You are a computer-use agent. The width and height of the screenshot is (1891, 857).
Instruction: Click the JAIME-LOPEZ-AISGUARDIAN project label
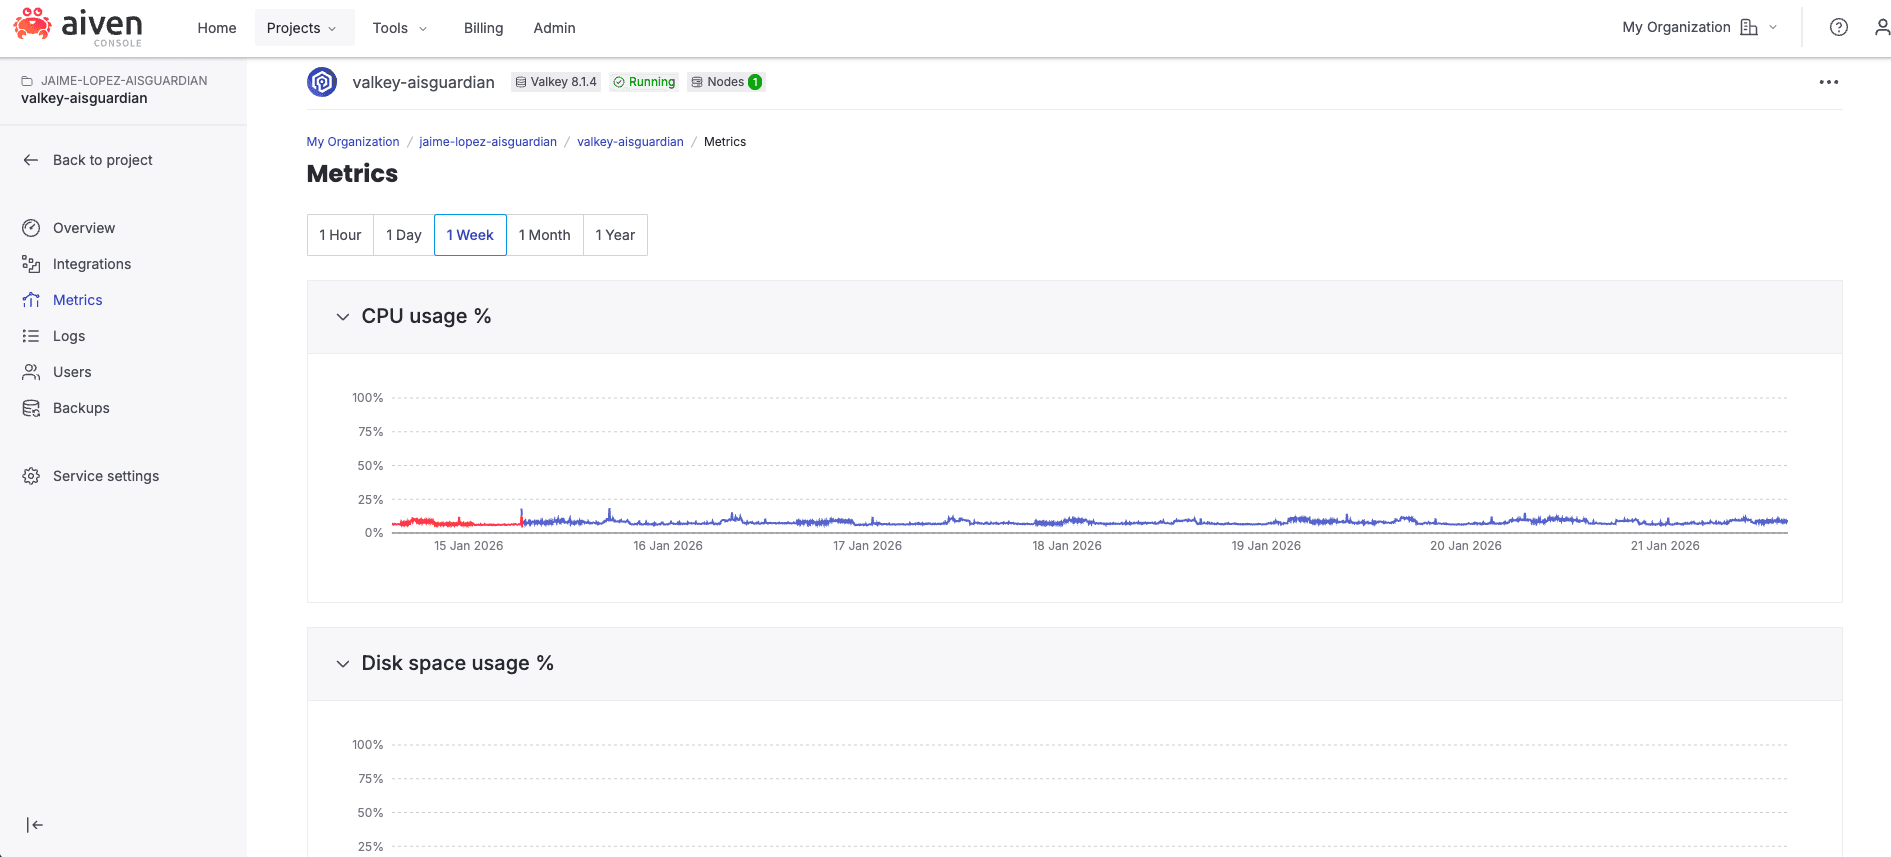click(124, 81)
